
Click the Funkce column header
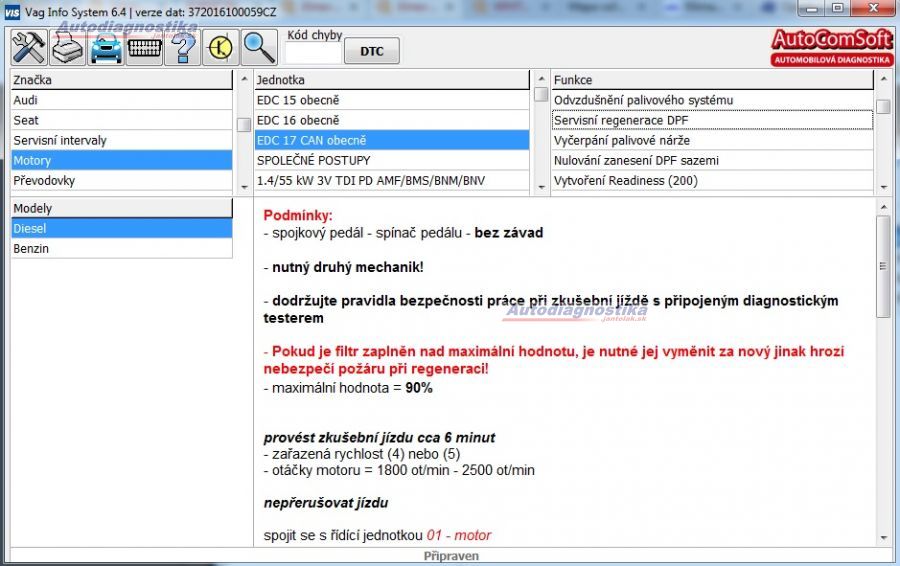tap(712, 80)
